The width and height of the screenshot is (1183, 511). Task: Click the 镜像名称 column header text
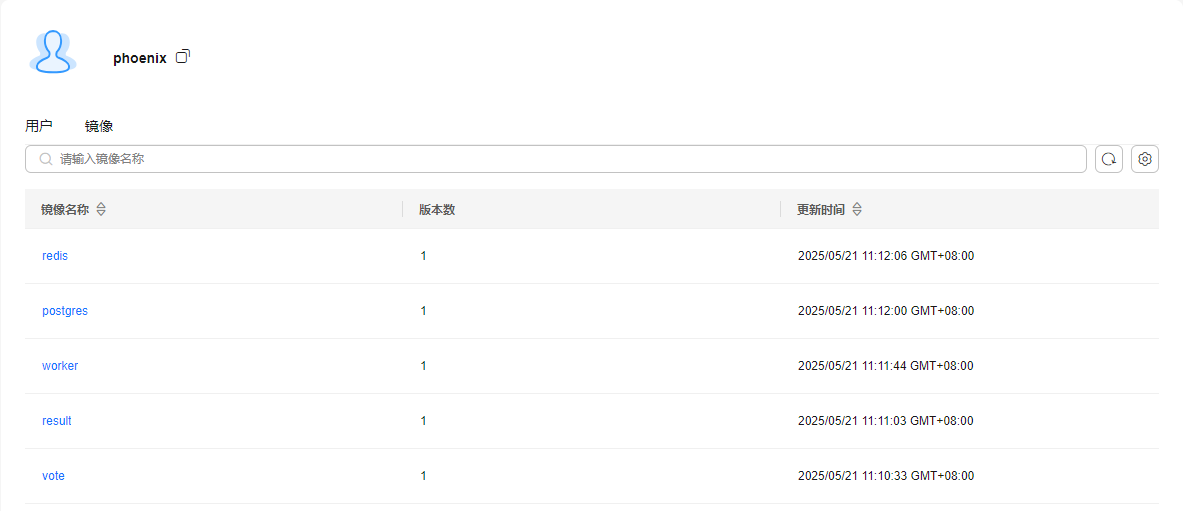(x=65, y=210)
